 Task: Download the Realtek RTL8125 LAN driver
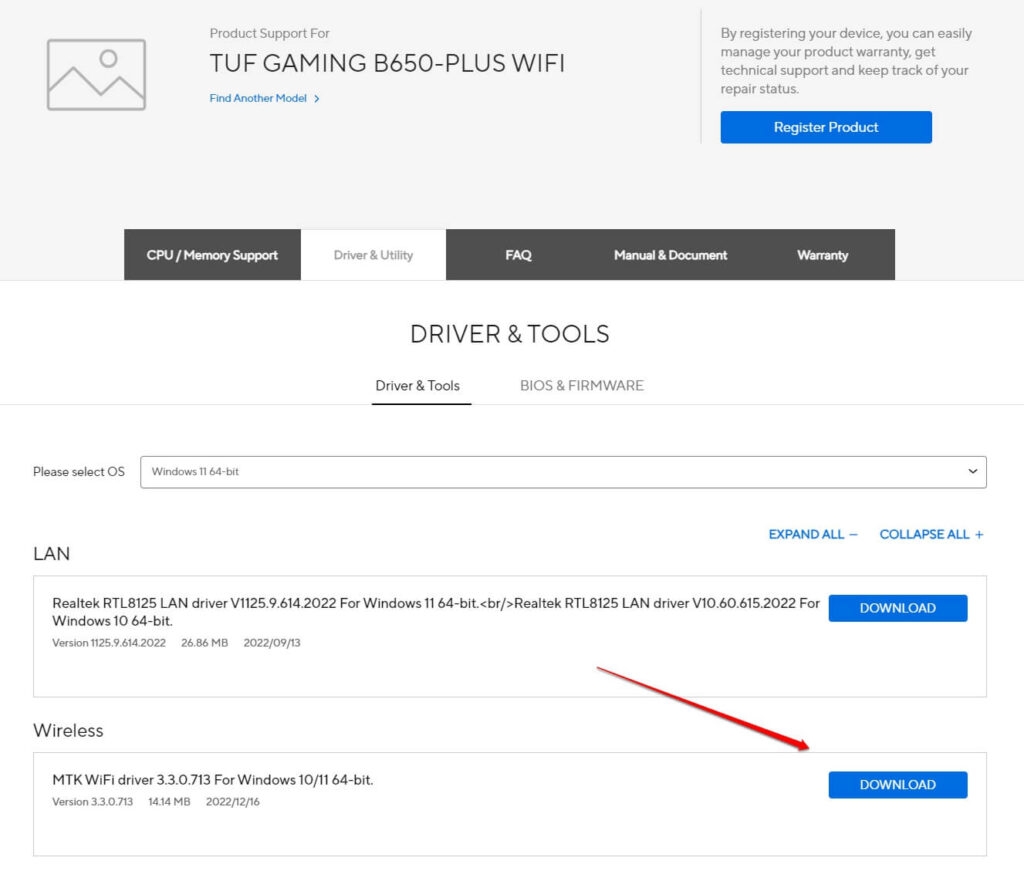pos(898,608)
